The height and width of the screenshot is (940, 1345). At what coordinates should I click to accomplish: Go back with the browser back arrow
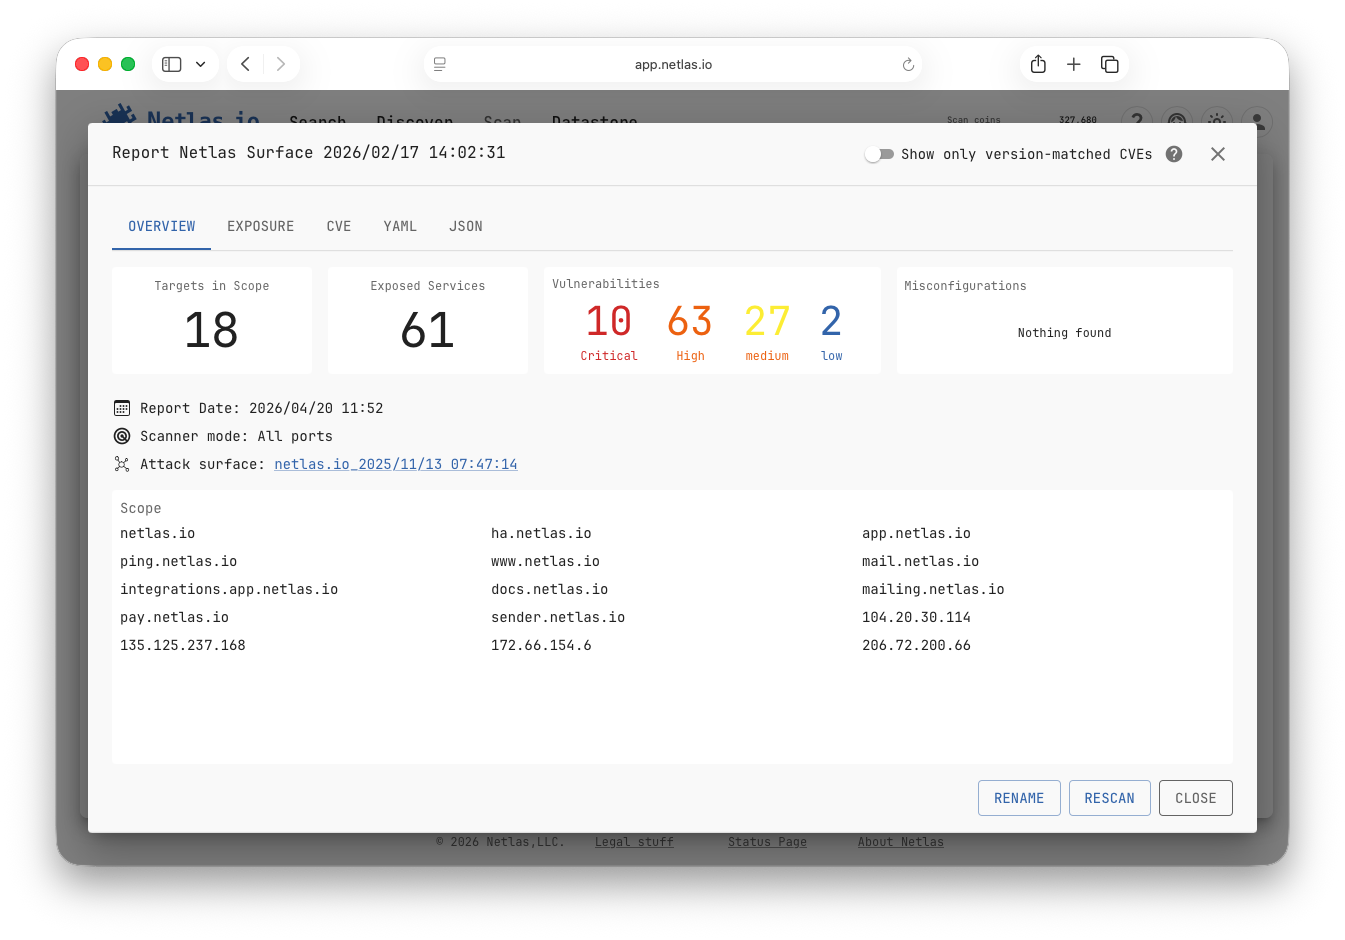(245, 64)
